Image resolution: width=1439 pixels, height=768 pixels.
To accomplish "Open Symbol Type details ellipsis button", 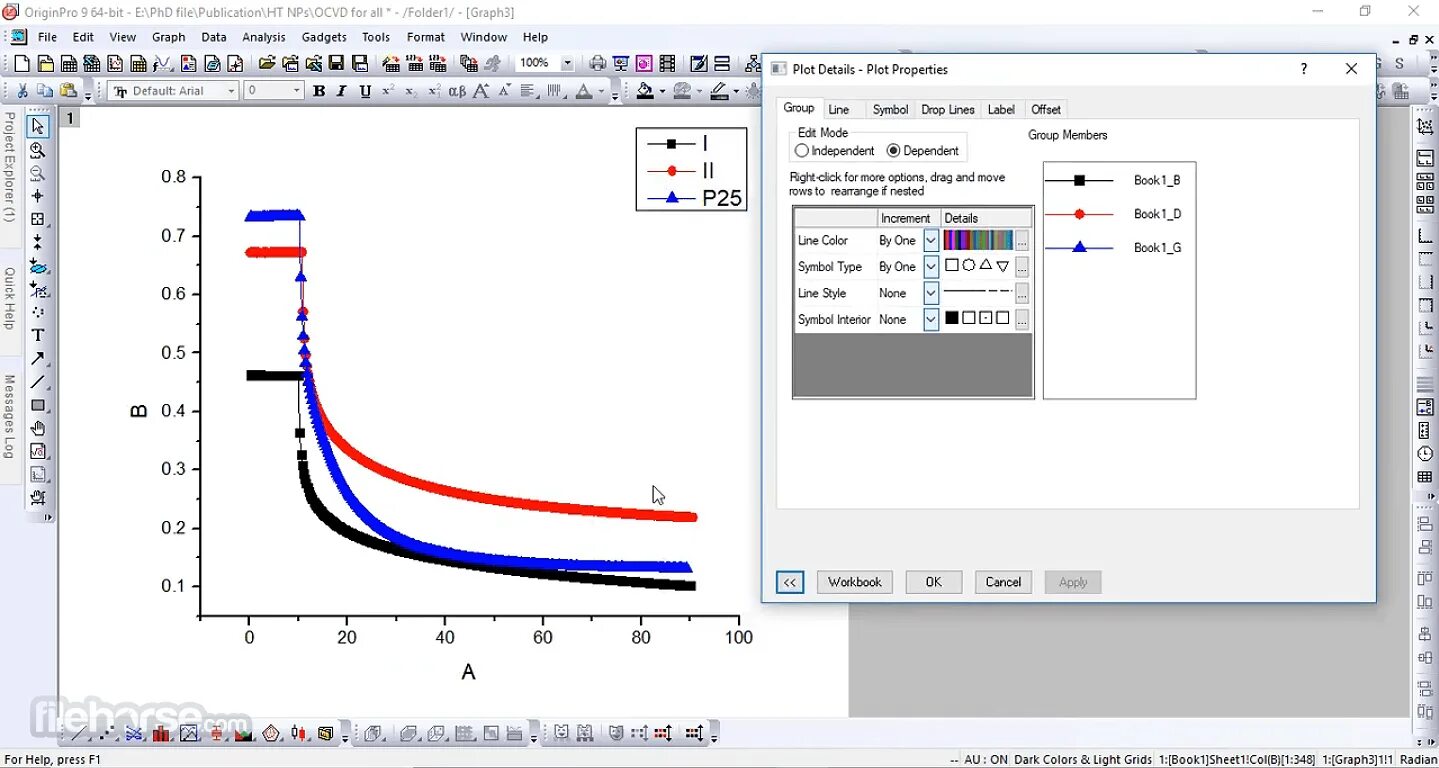I will coord(1022,268).
